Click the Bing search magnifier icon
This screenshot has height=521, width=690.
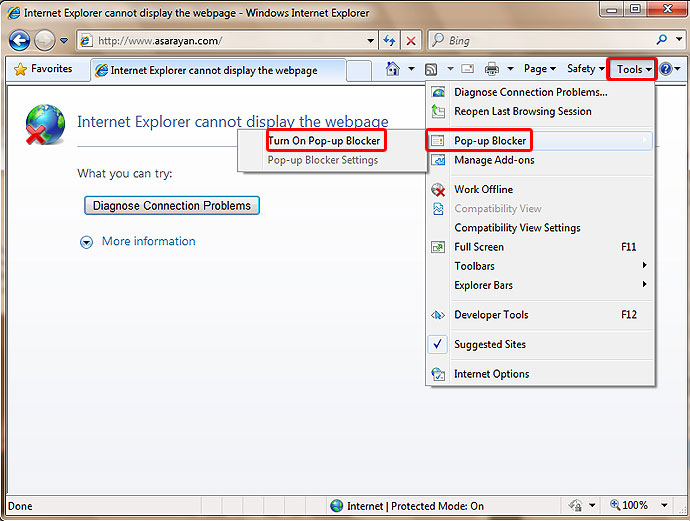click(663, 41)
